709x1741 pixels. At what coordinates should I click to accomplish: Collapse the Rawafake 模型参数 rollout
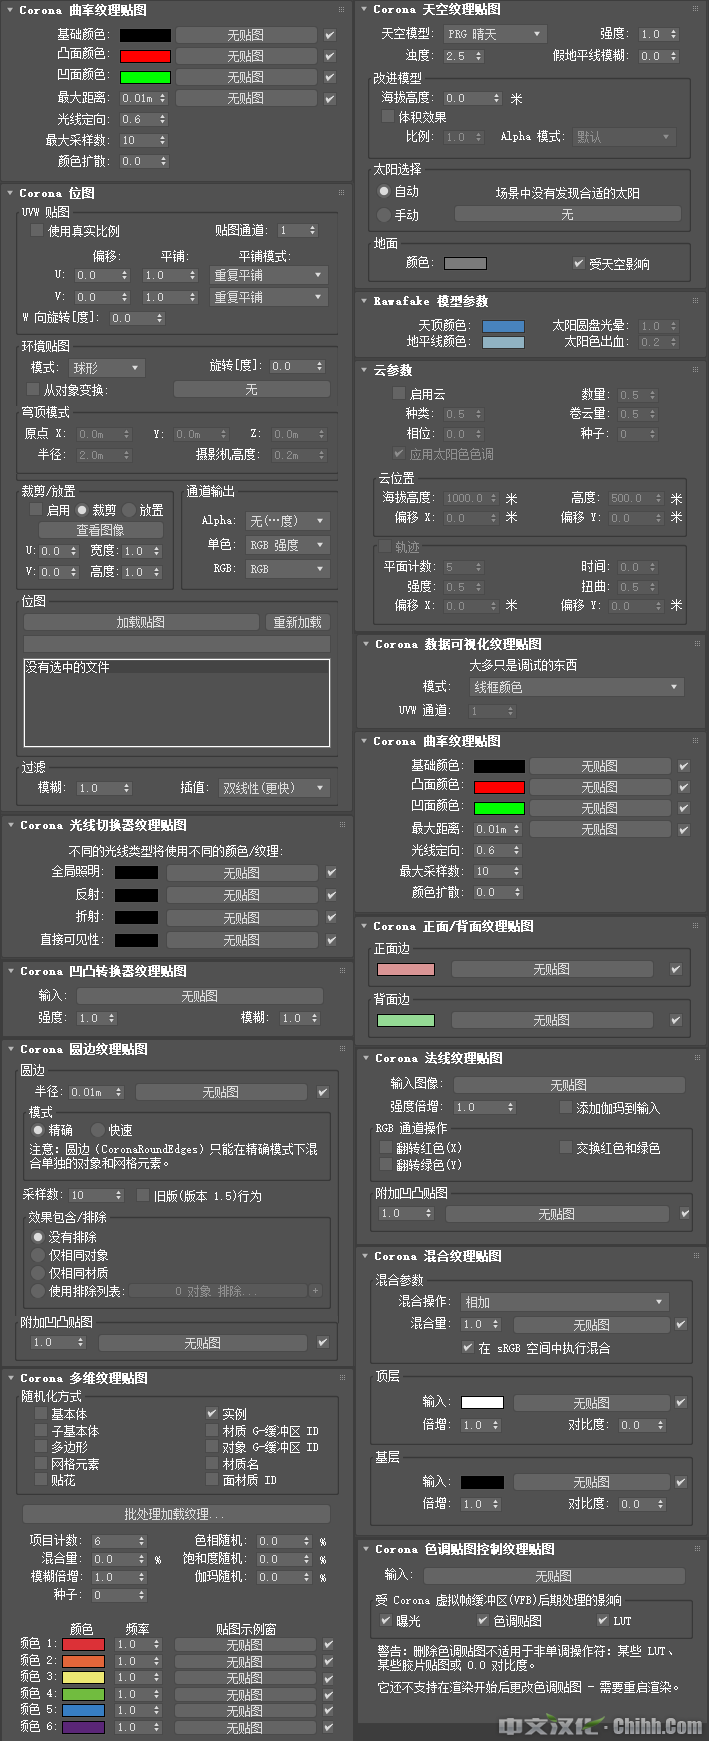(x=364, y=301)
